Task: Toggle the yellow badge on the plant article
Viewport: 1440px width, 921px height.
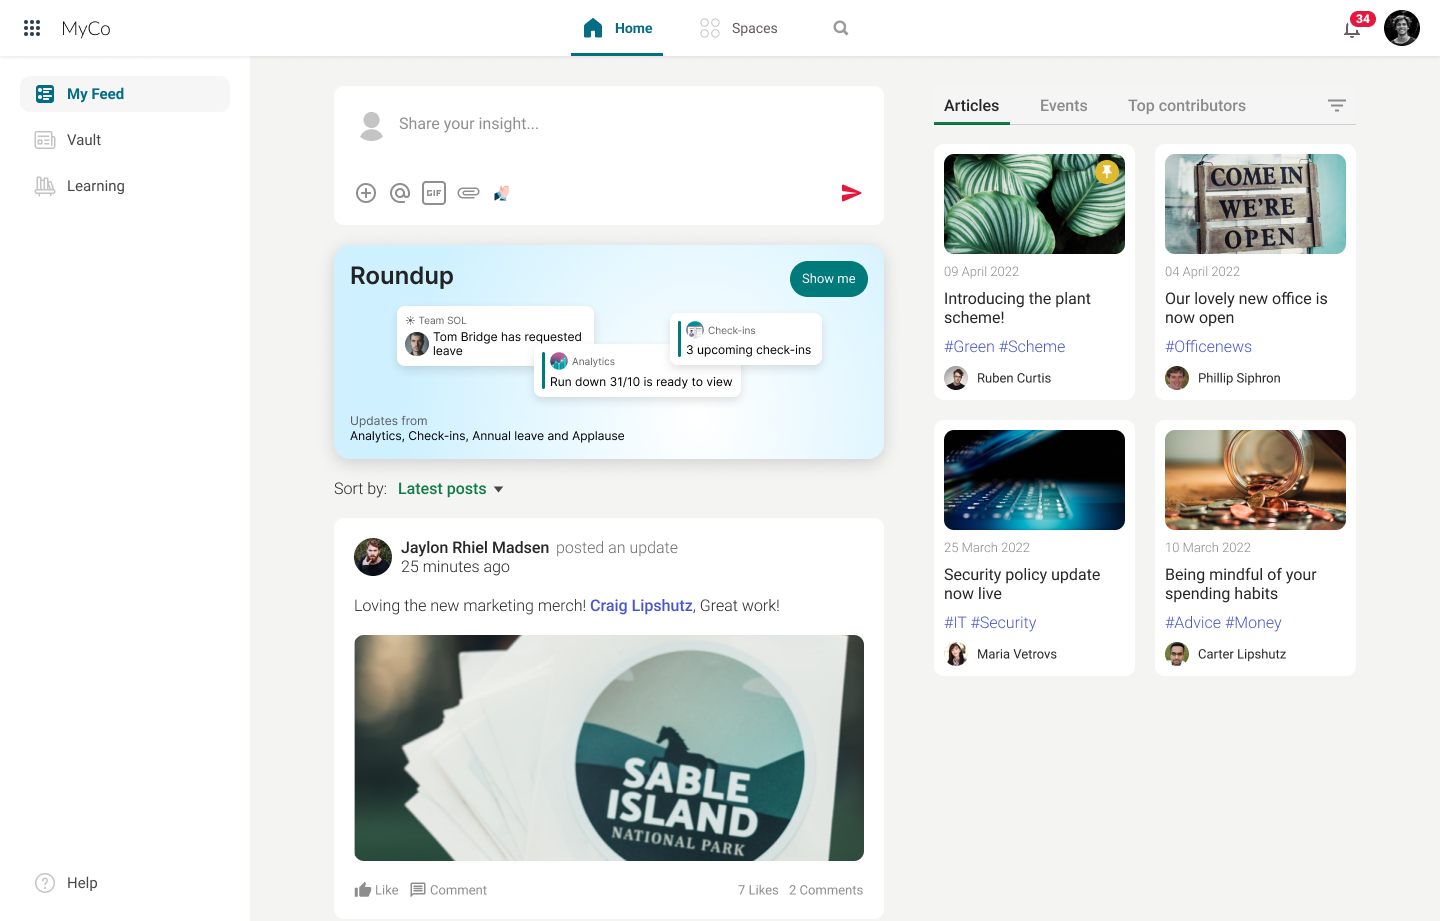Action: [1106, 171]
